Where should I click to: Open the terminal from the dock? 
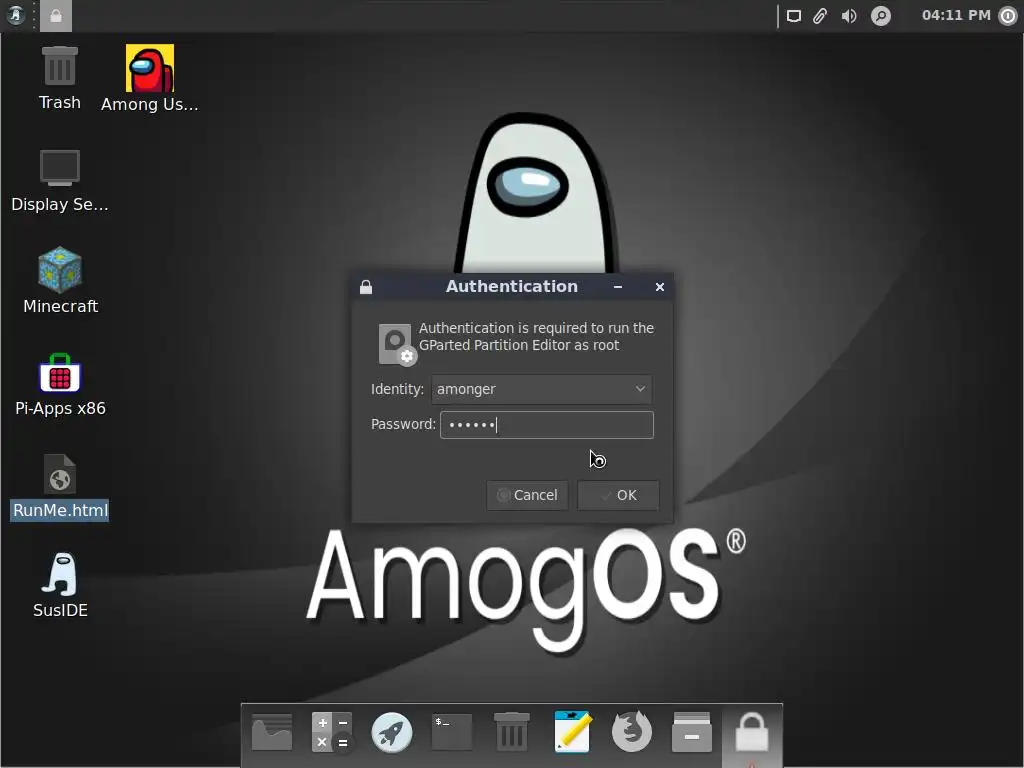click(x=451, y=731)
